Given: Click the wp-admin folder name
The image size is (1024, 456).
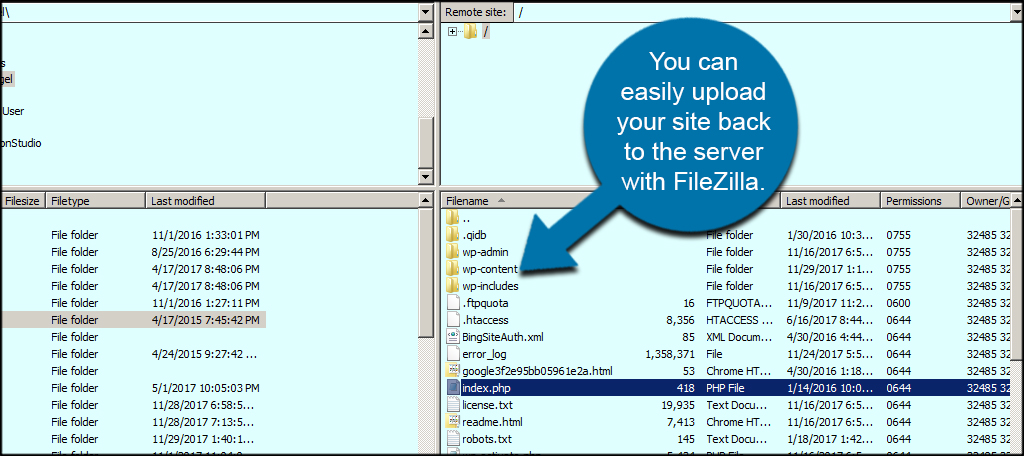Looking at the screenshot, I should [485, 252].
